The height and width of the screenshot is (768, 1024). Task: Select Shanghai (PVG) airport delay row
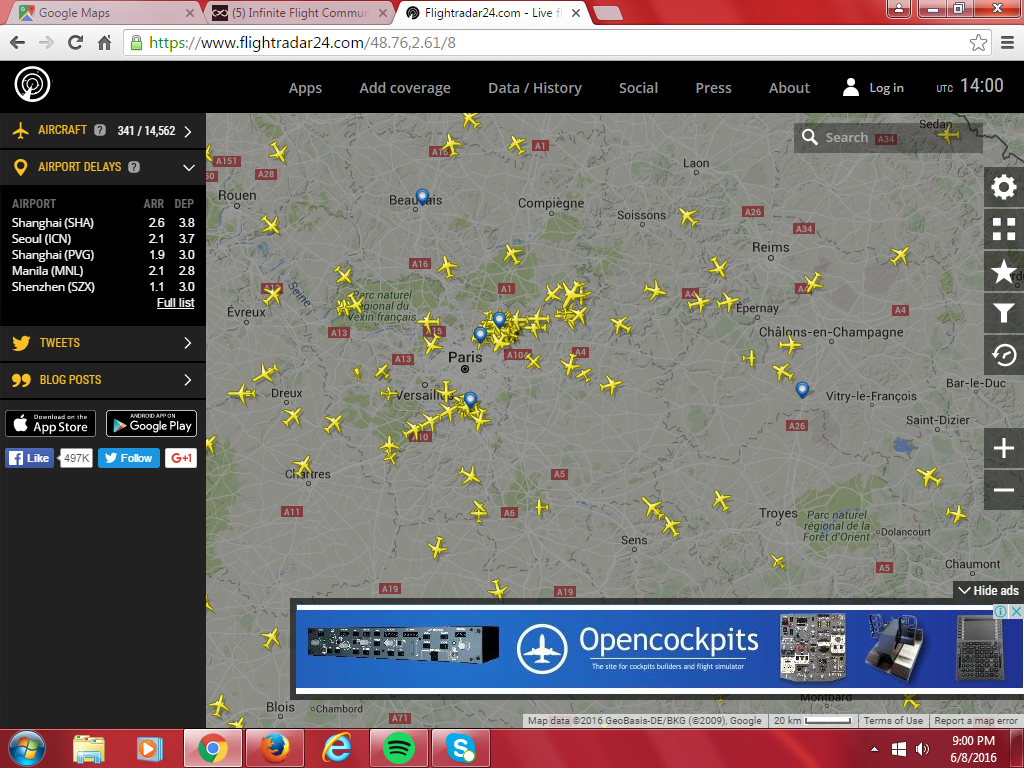(103, 255)
